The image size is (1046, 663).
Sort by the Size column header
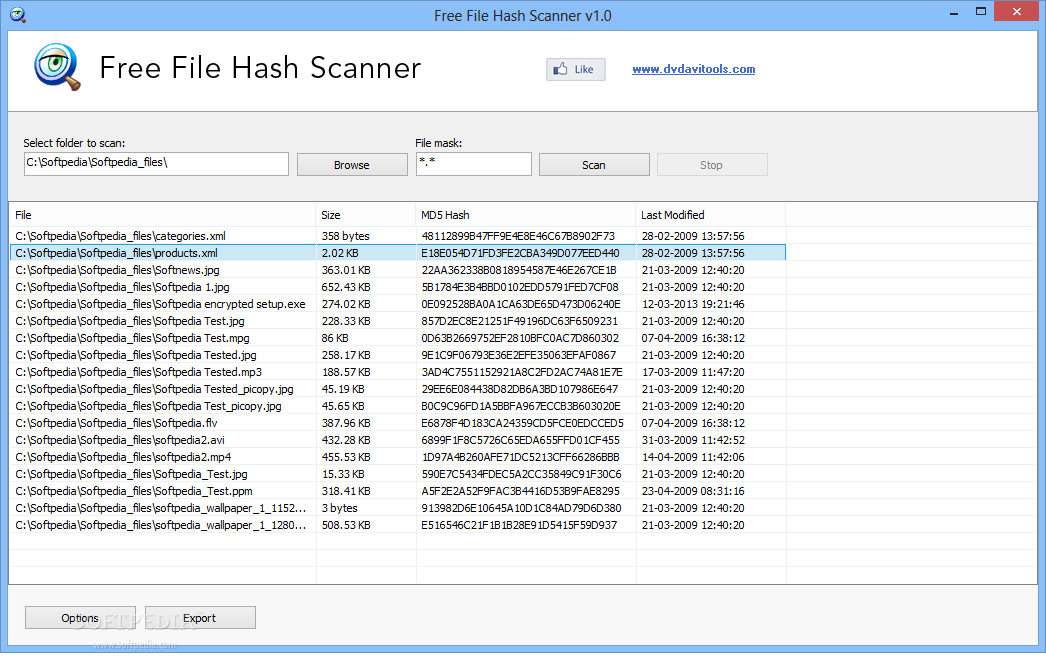point(366,215)
